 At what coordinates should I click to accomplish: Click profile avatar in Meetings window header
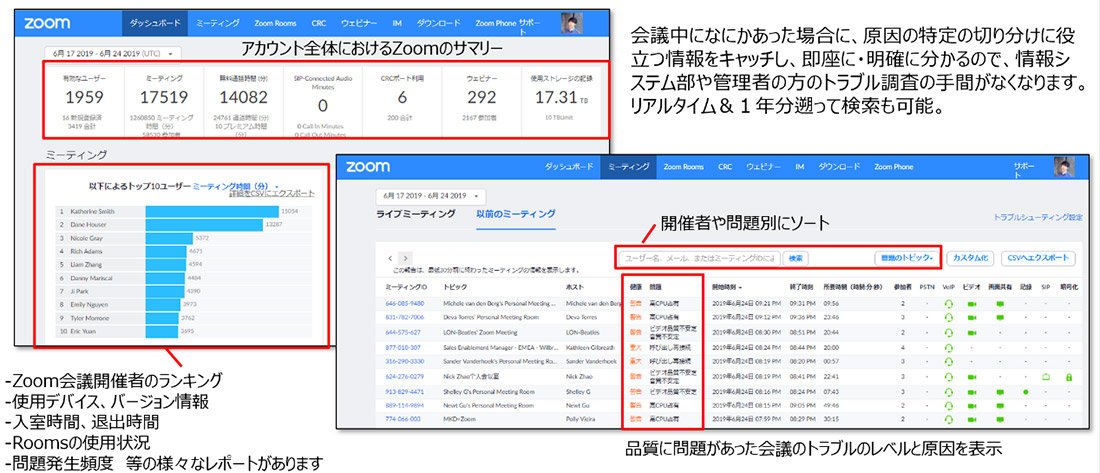[x=1064, y=167]
